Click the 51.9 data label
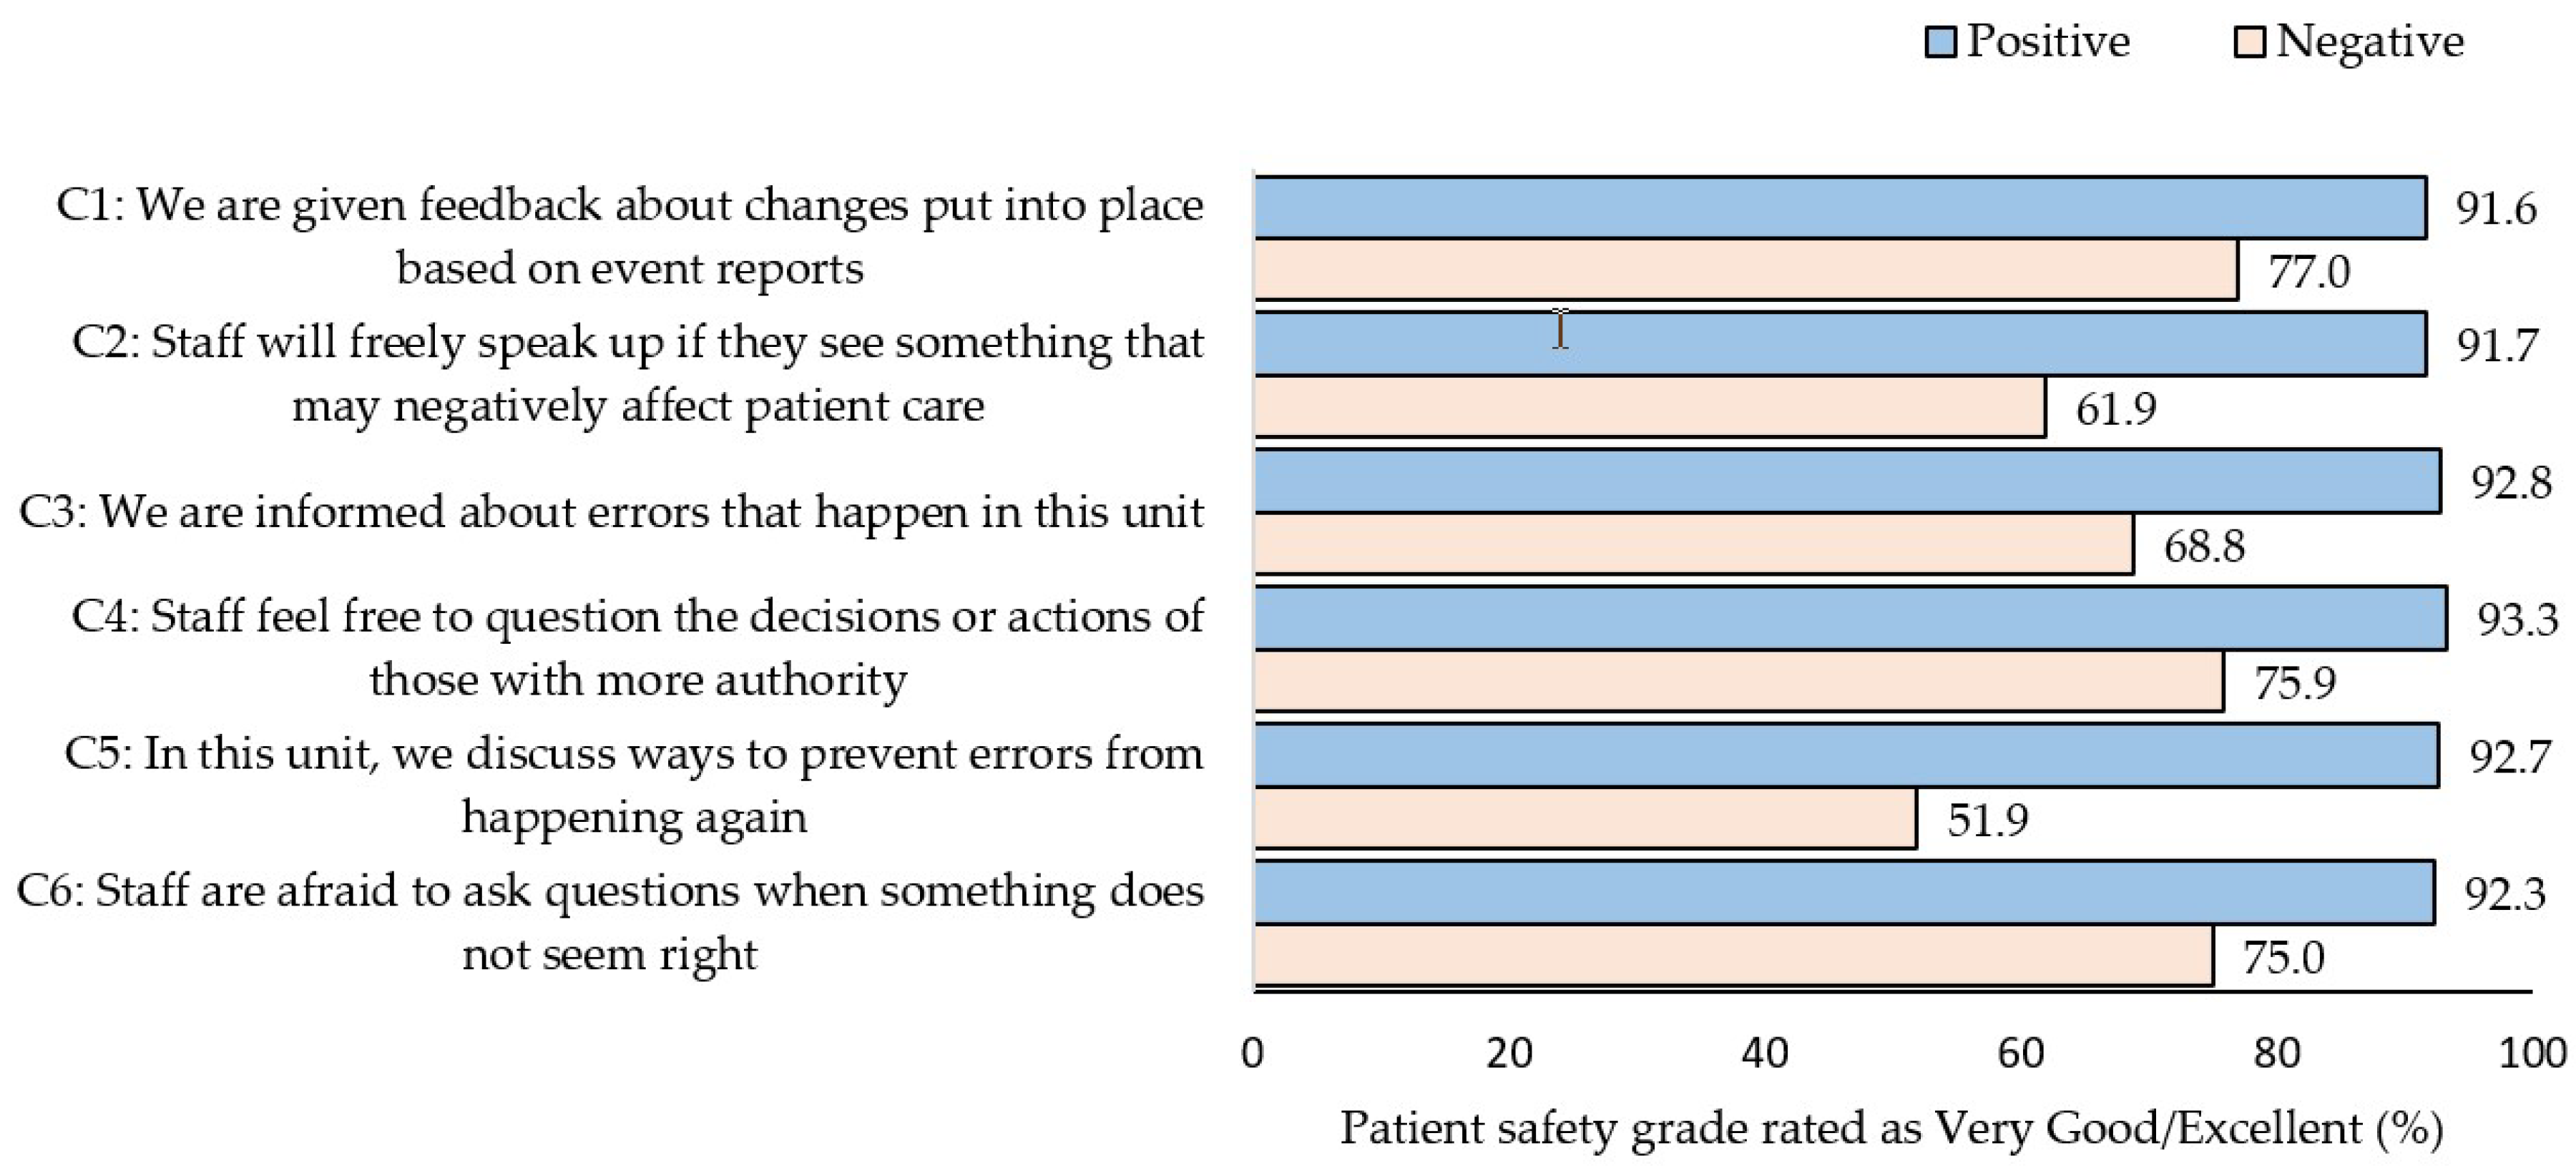The height and width of the screenshot is (1176, 2576). click(1988, 821)
